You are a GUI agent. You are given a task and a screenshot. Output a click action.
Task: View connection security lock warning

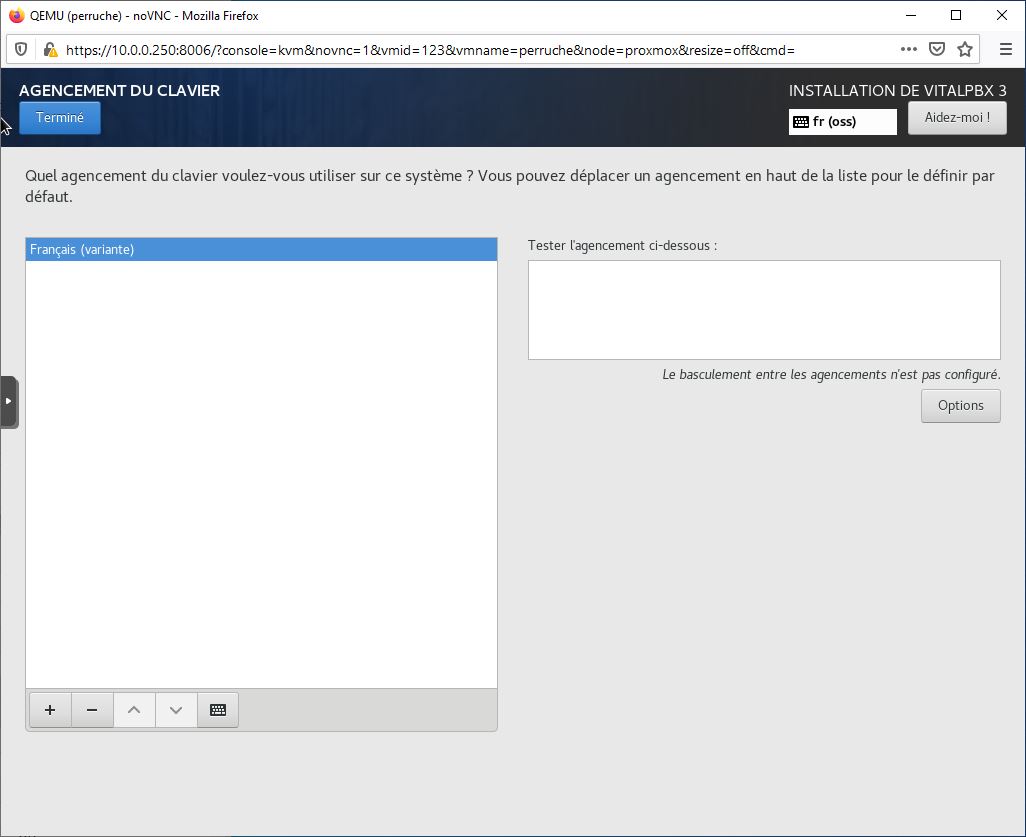pyautogui.click(x=50, y=49)
